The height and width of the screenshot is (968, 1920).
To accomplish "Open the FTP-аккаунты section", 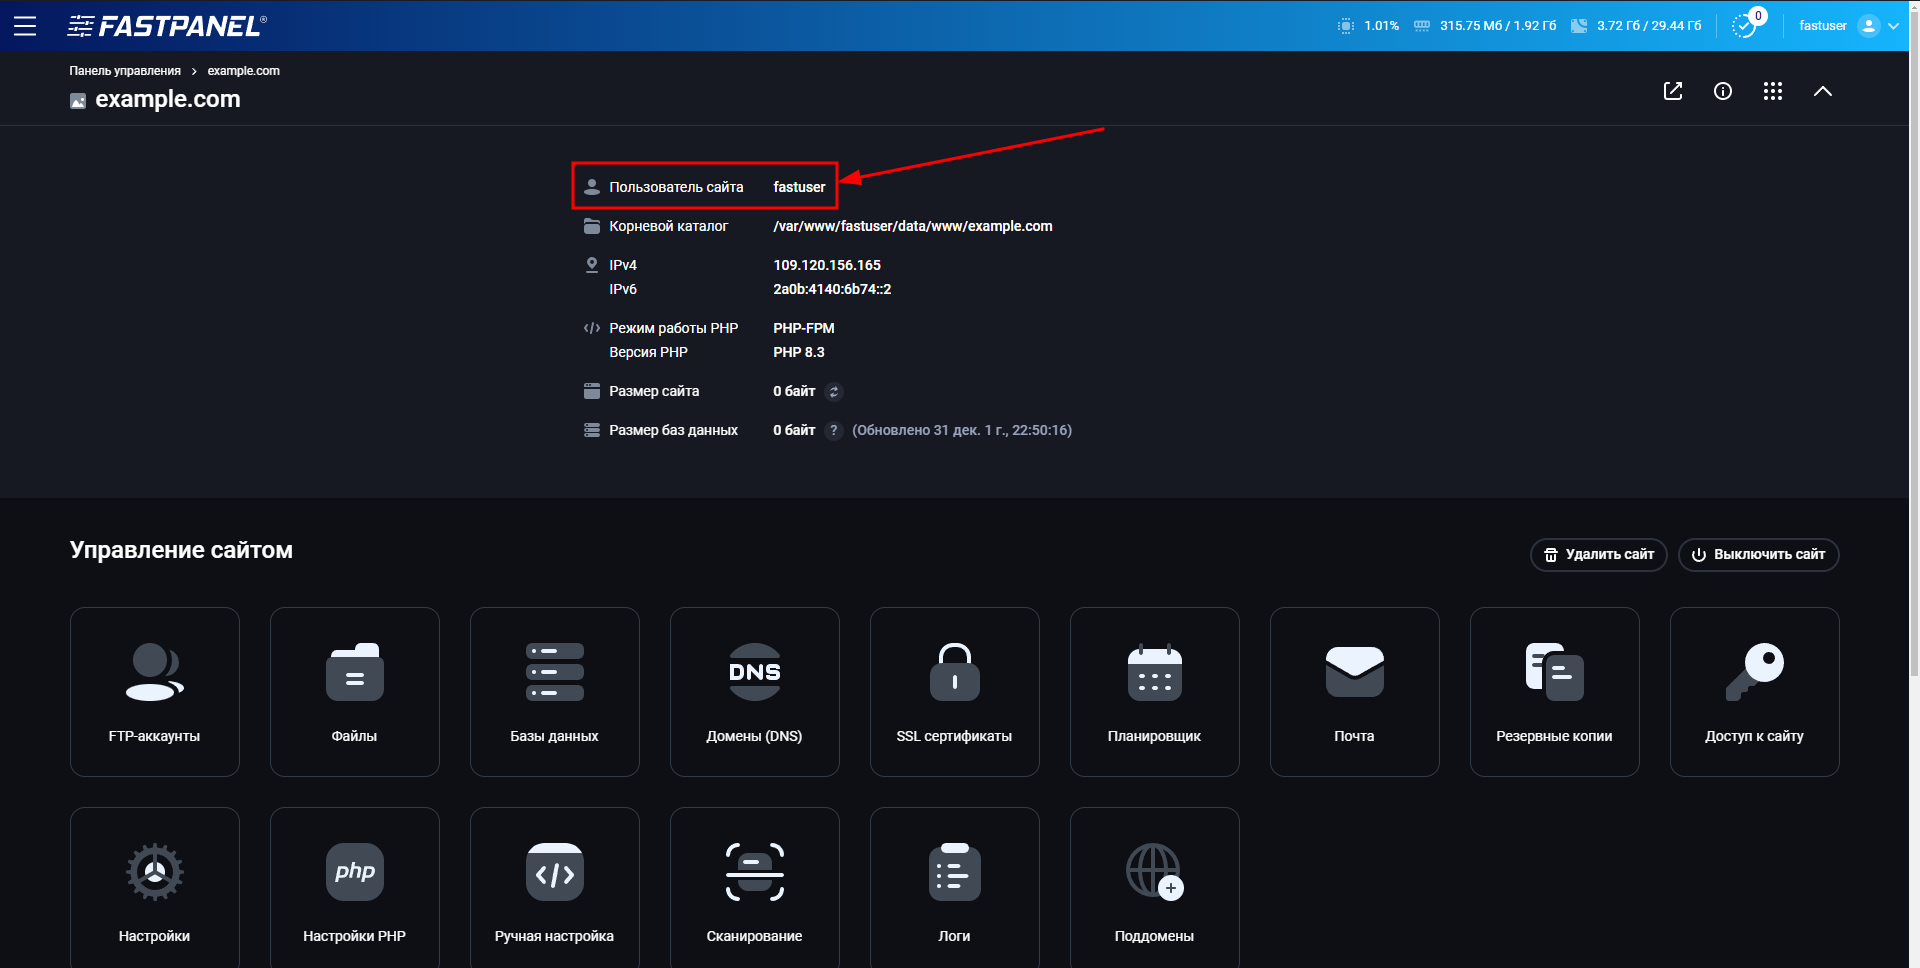I will click(x=154, y=691).
